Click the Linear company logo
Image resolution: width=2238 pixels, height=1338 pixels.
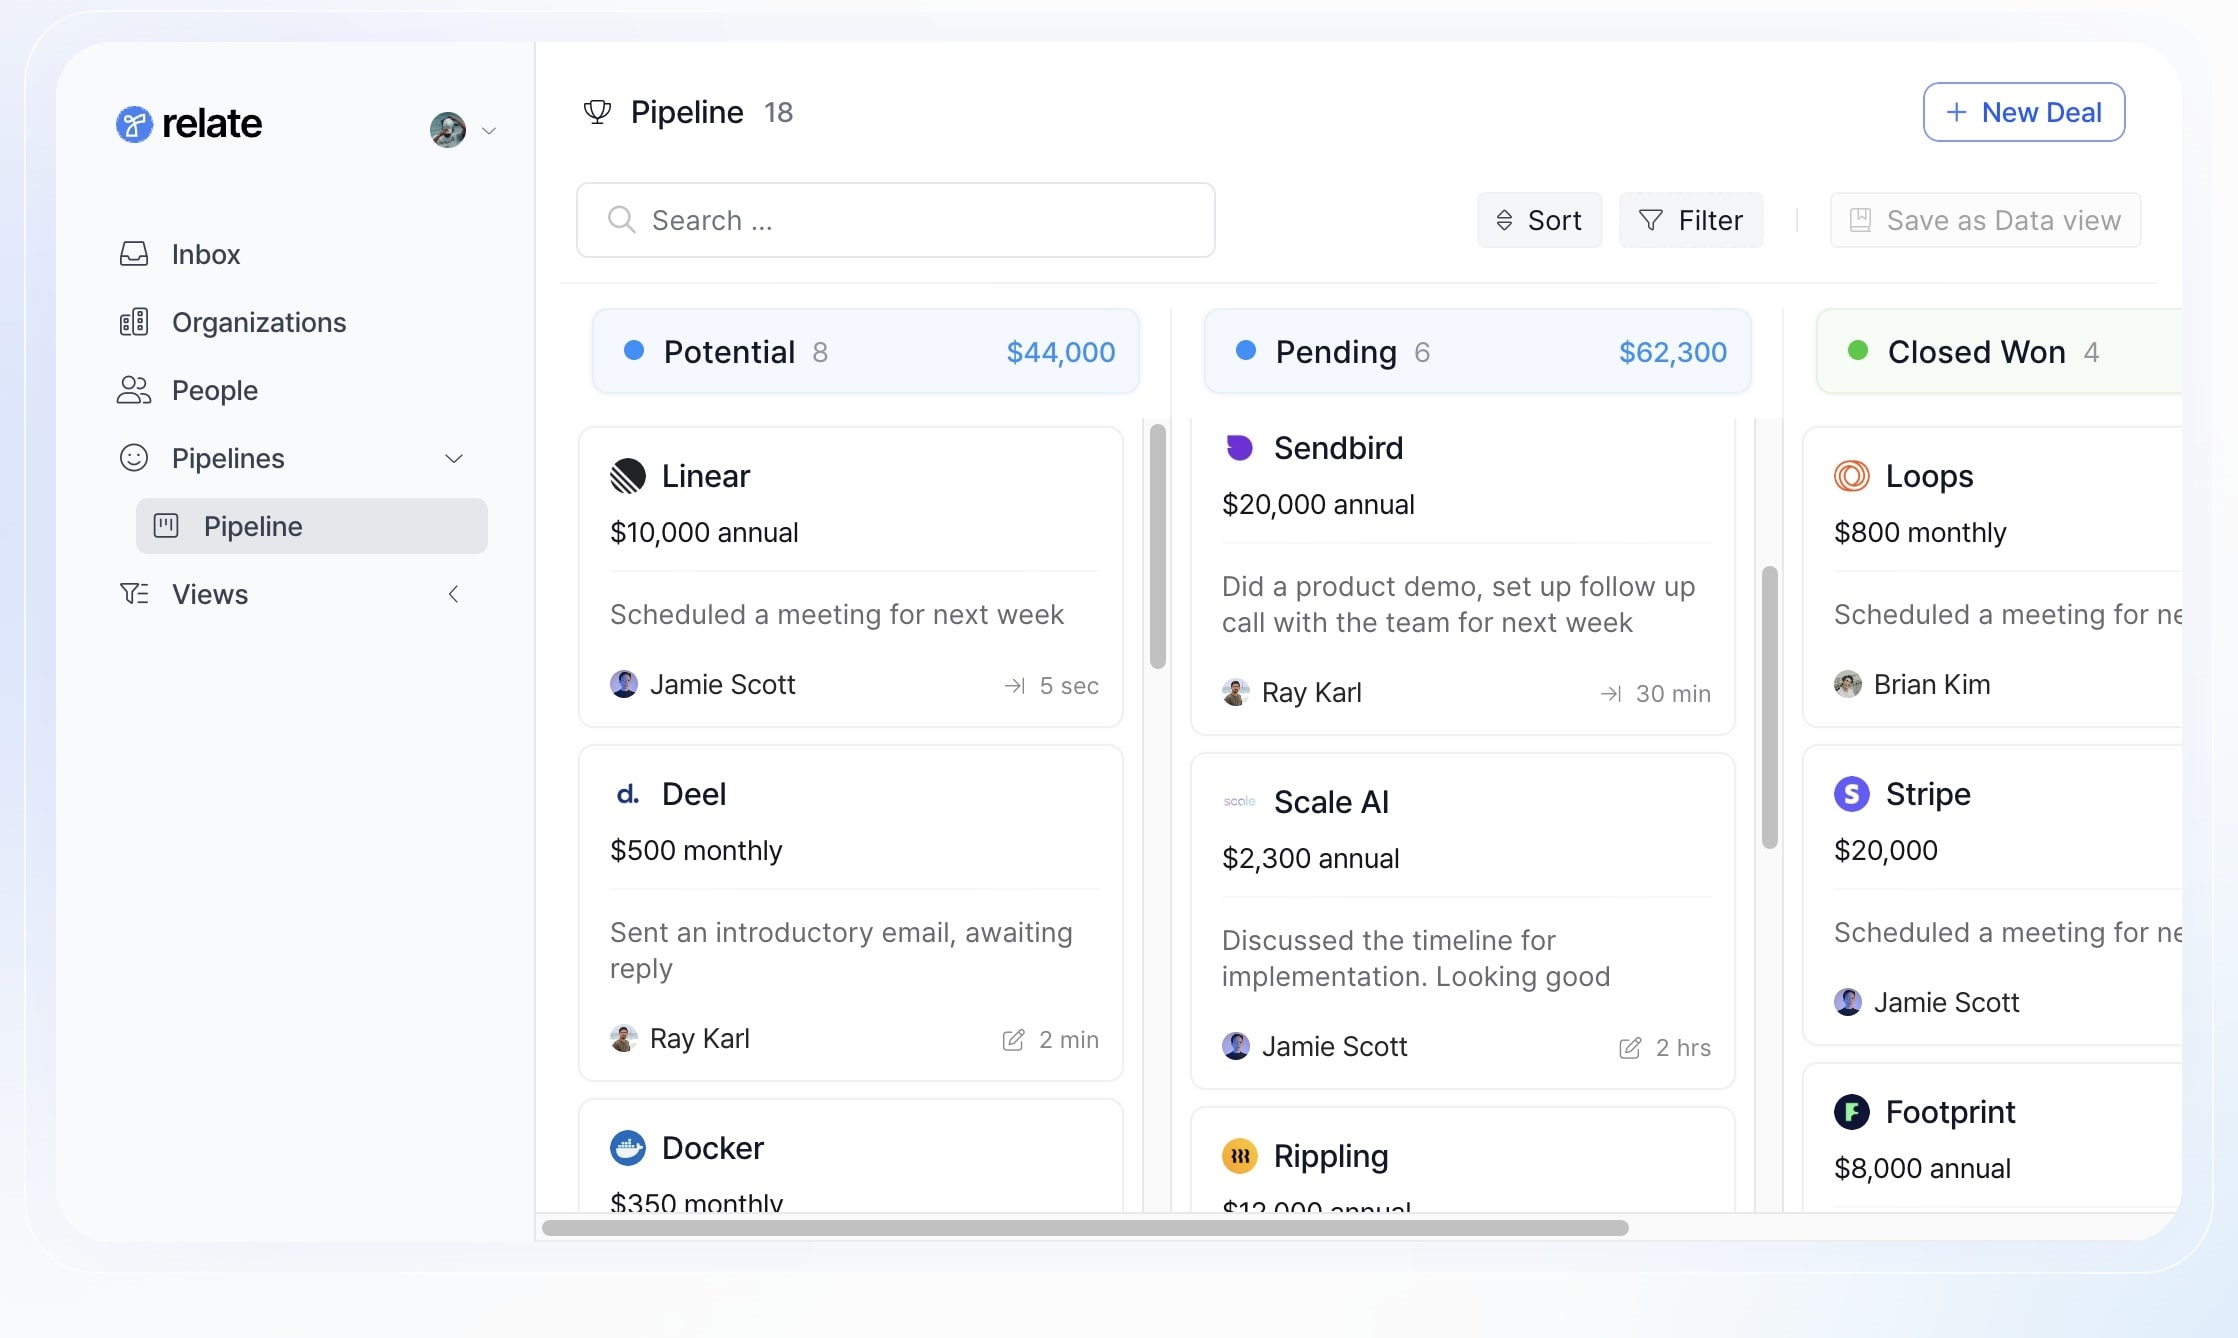[x=628, y=476]
